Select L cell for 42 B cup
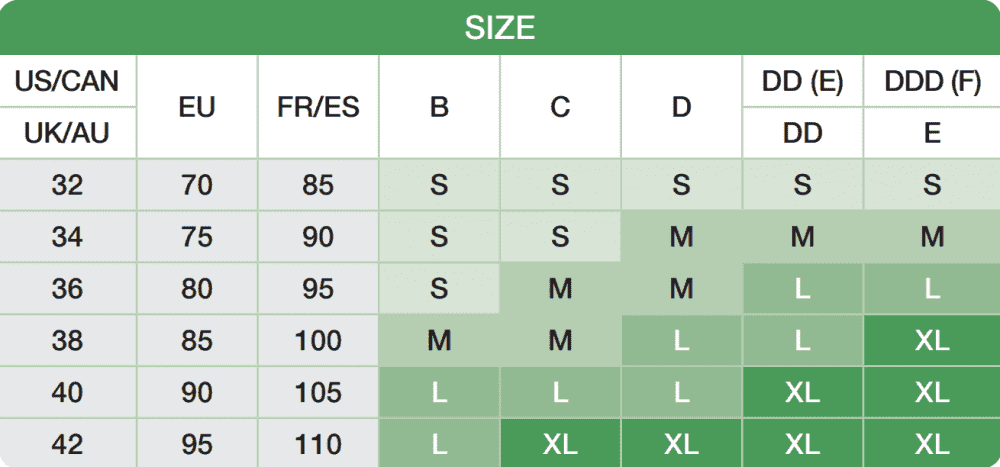This screenshot has width=1000, height=467. click(439, 443)
